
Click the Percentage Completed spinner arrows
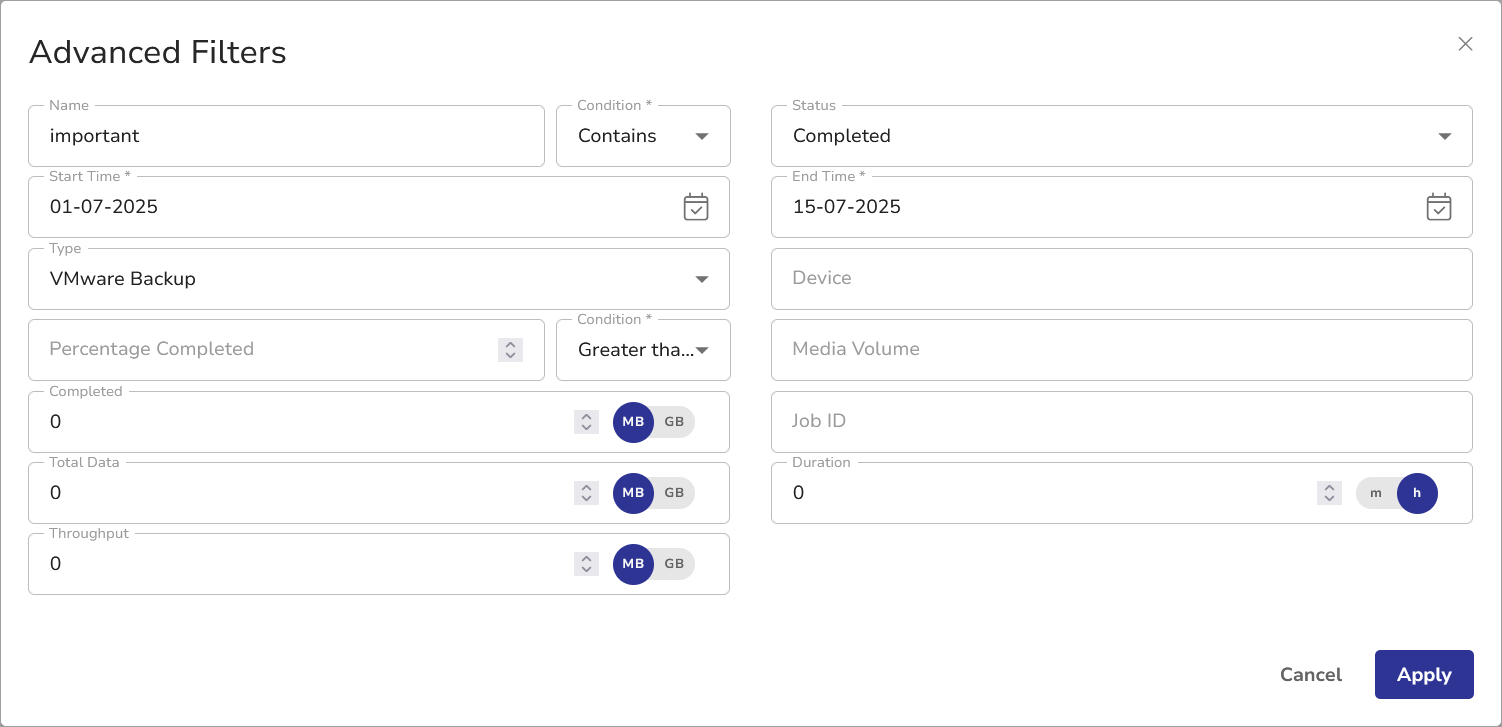[x=510, y=350]
